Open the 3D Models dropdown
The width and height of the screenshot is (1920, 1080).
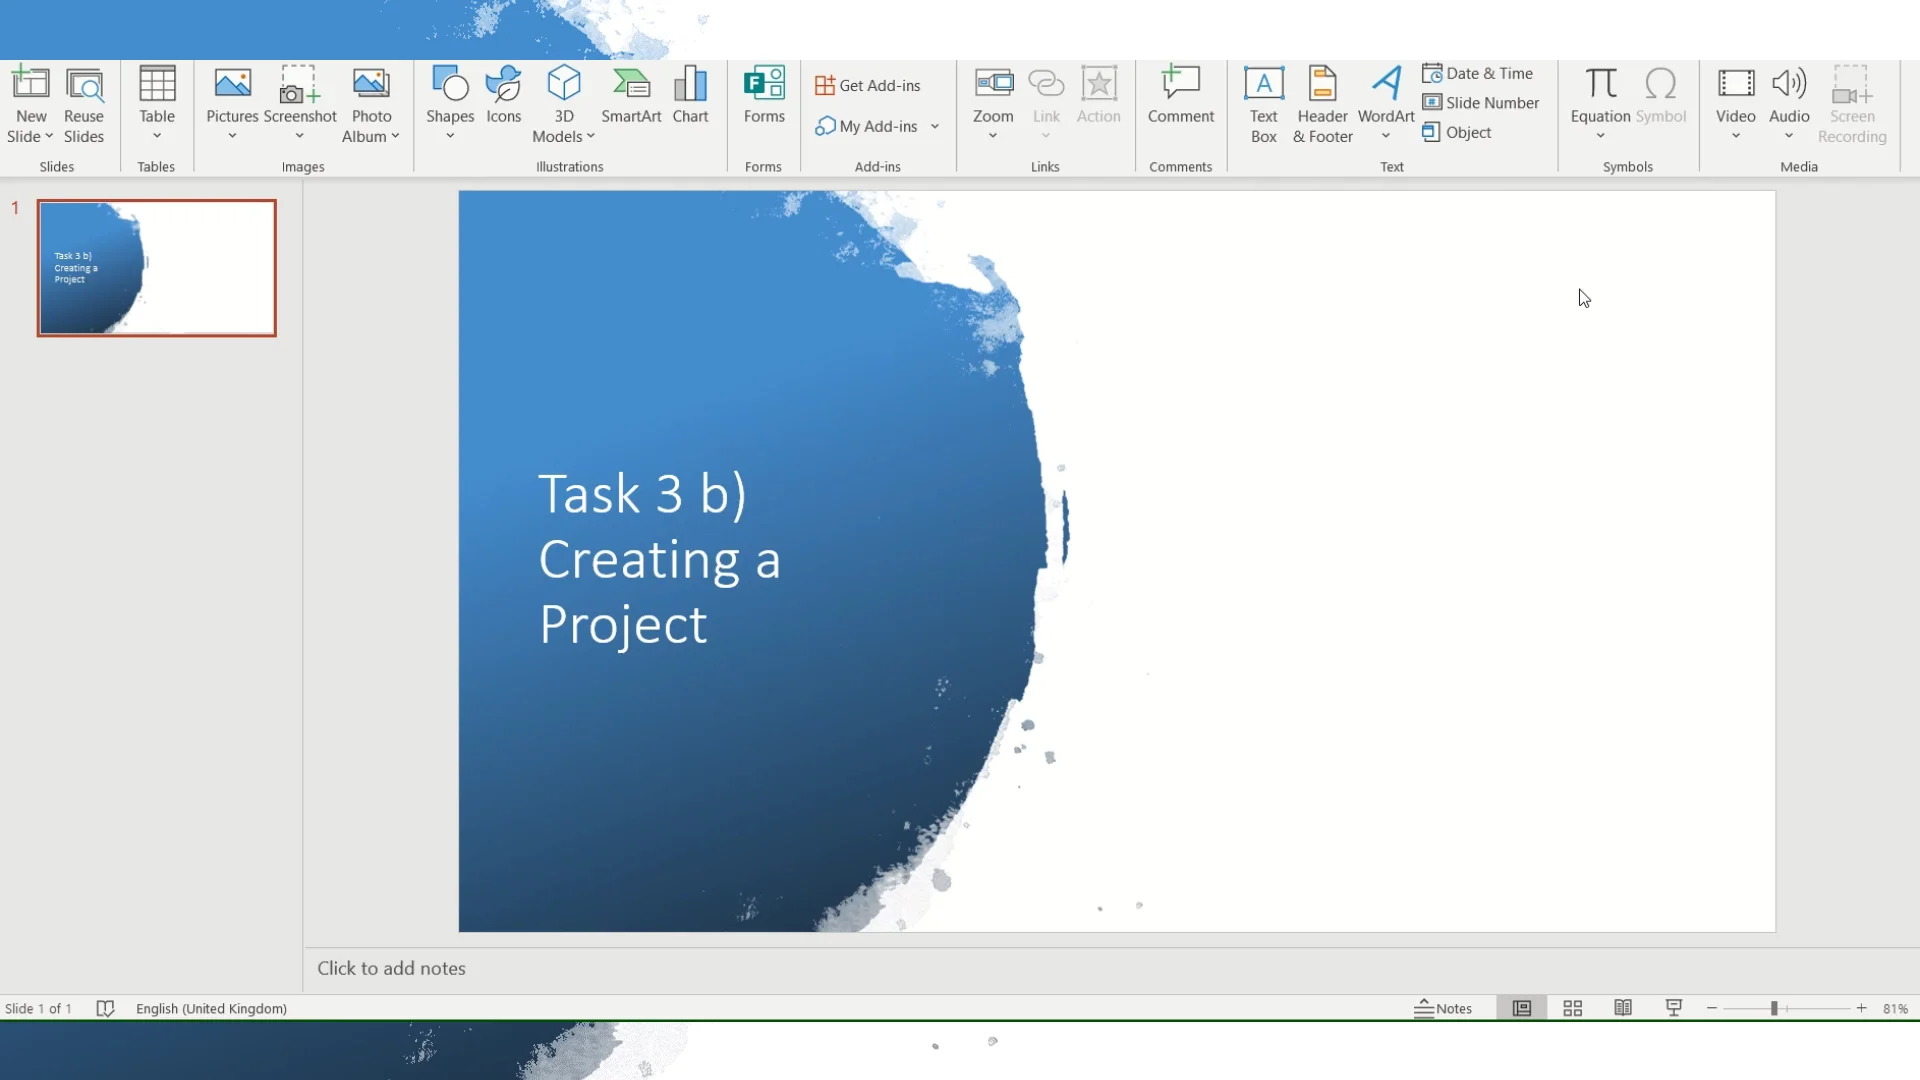(x=590, y=136)
